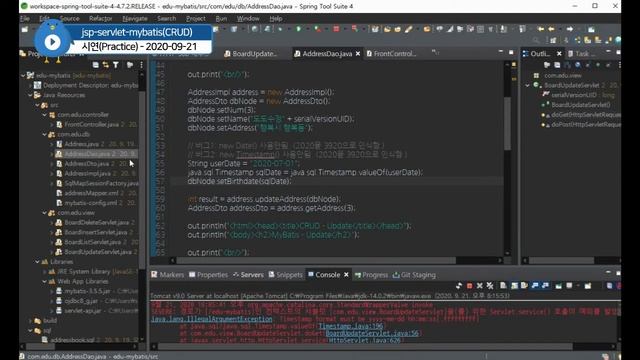This screenshot has width=640, height=360.
Task: Open the Refactor menu
Action: (x=100, y=18)
